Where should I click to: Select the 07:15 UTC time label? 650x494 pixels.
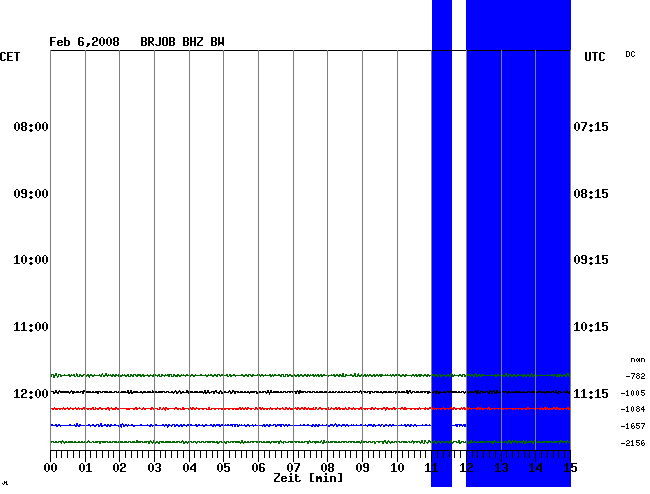(591, 126)
